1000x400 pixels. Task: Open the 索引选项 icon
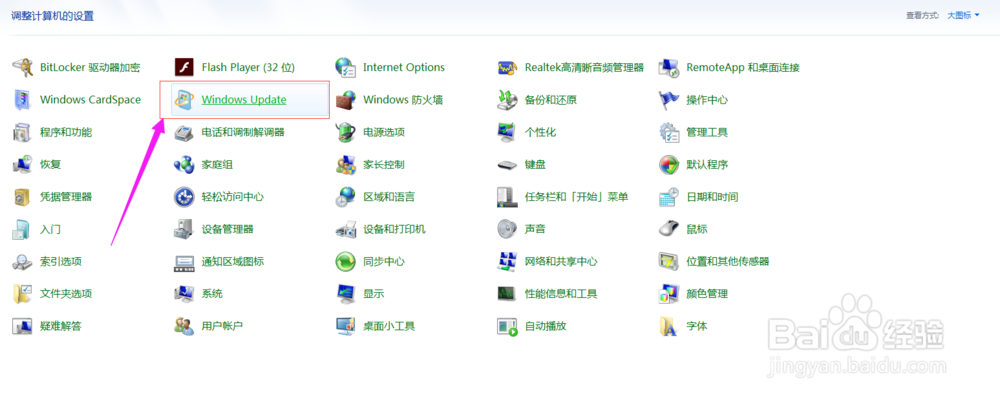pos(23,262)
